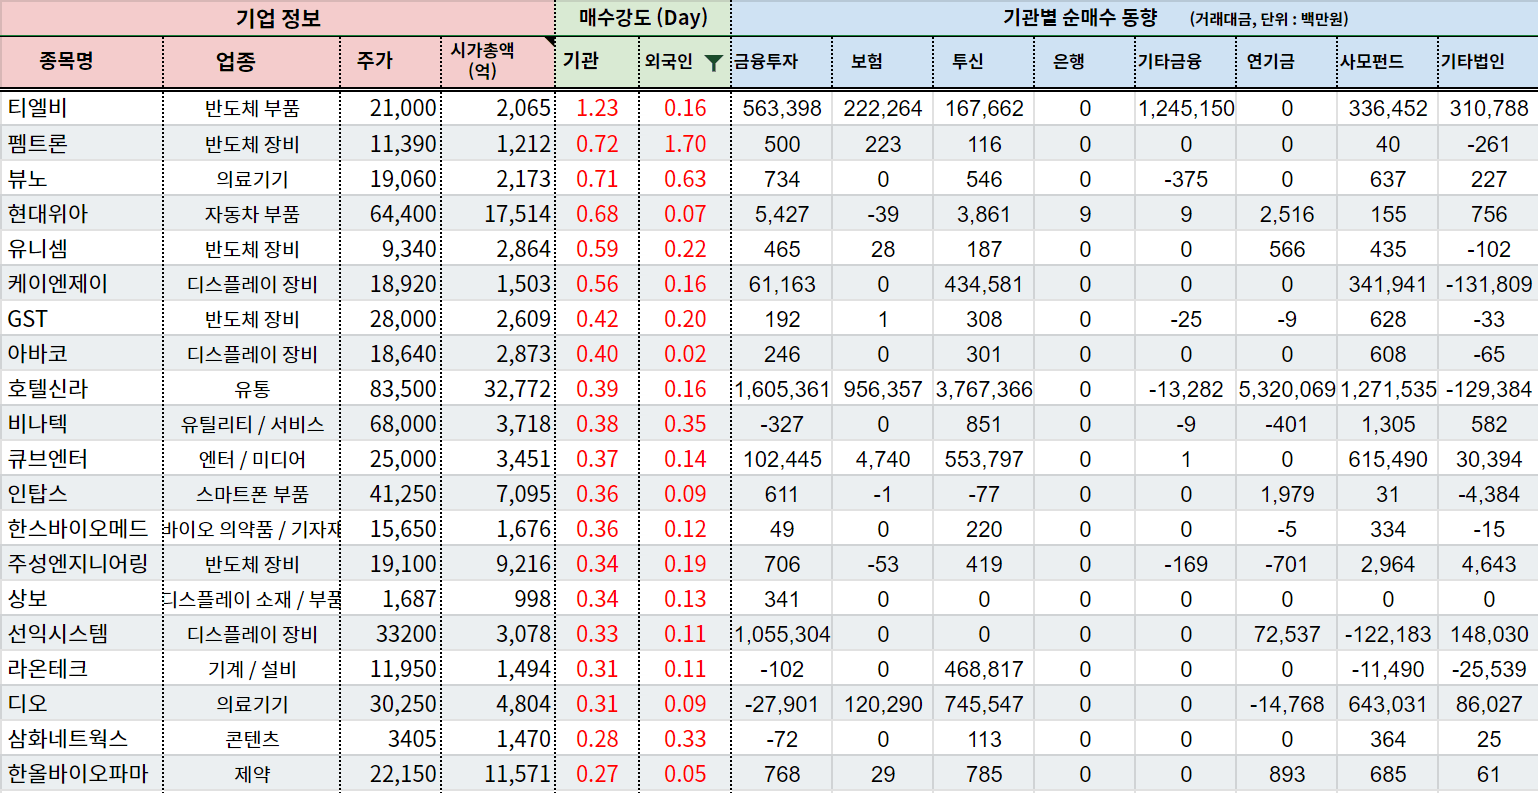The height and width of the screenshot is (793, 1538).
Task: Click the 스마트폰 부품 sector cell
Action: pos(252,494)
